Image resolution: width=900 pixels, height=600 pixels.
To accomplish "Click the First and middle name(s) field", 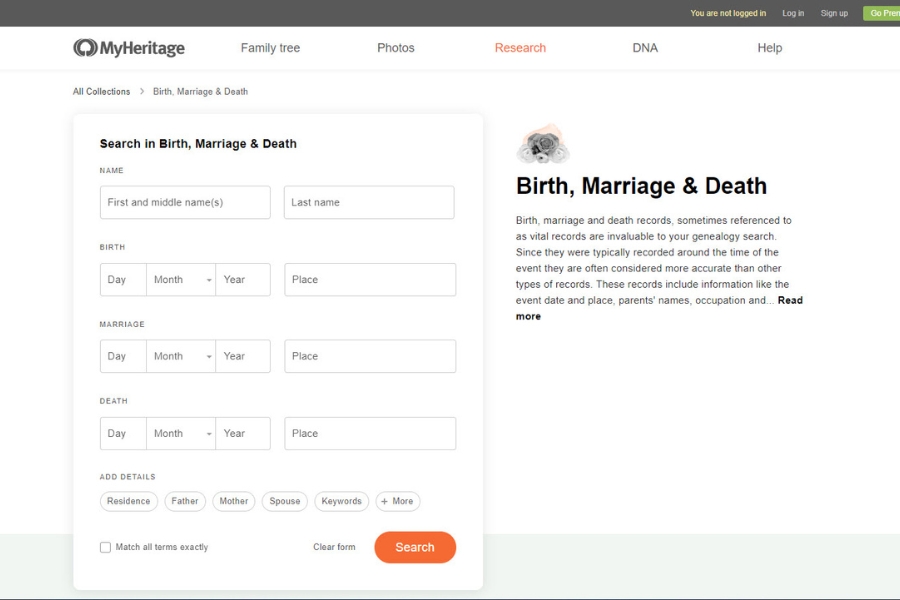I will [185, 202].
